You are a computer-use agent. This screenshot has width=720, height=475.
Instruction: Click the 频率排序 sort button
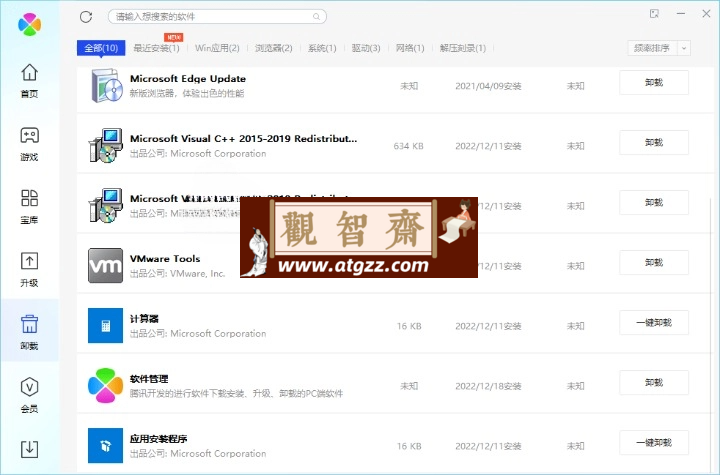652,48
